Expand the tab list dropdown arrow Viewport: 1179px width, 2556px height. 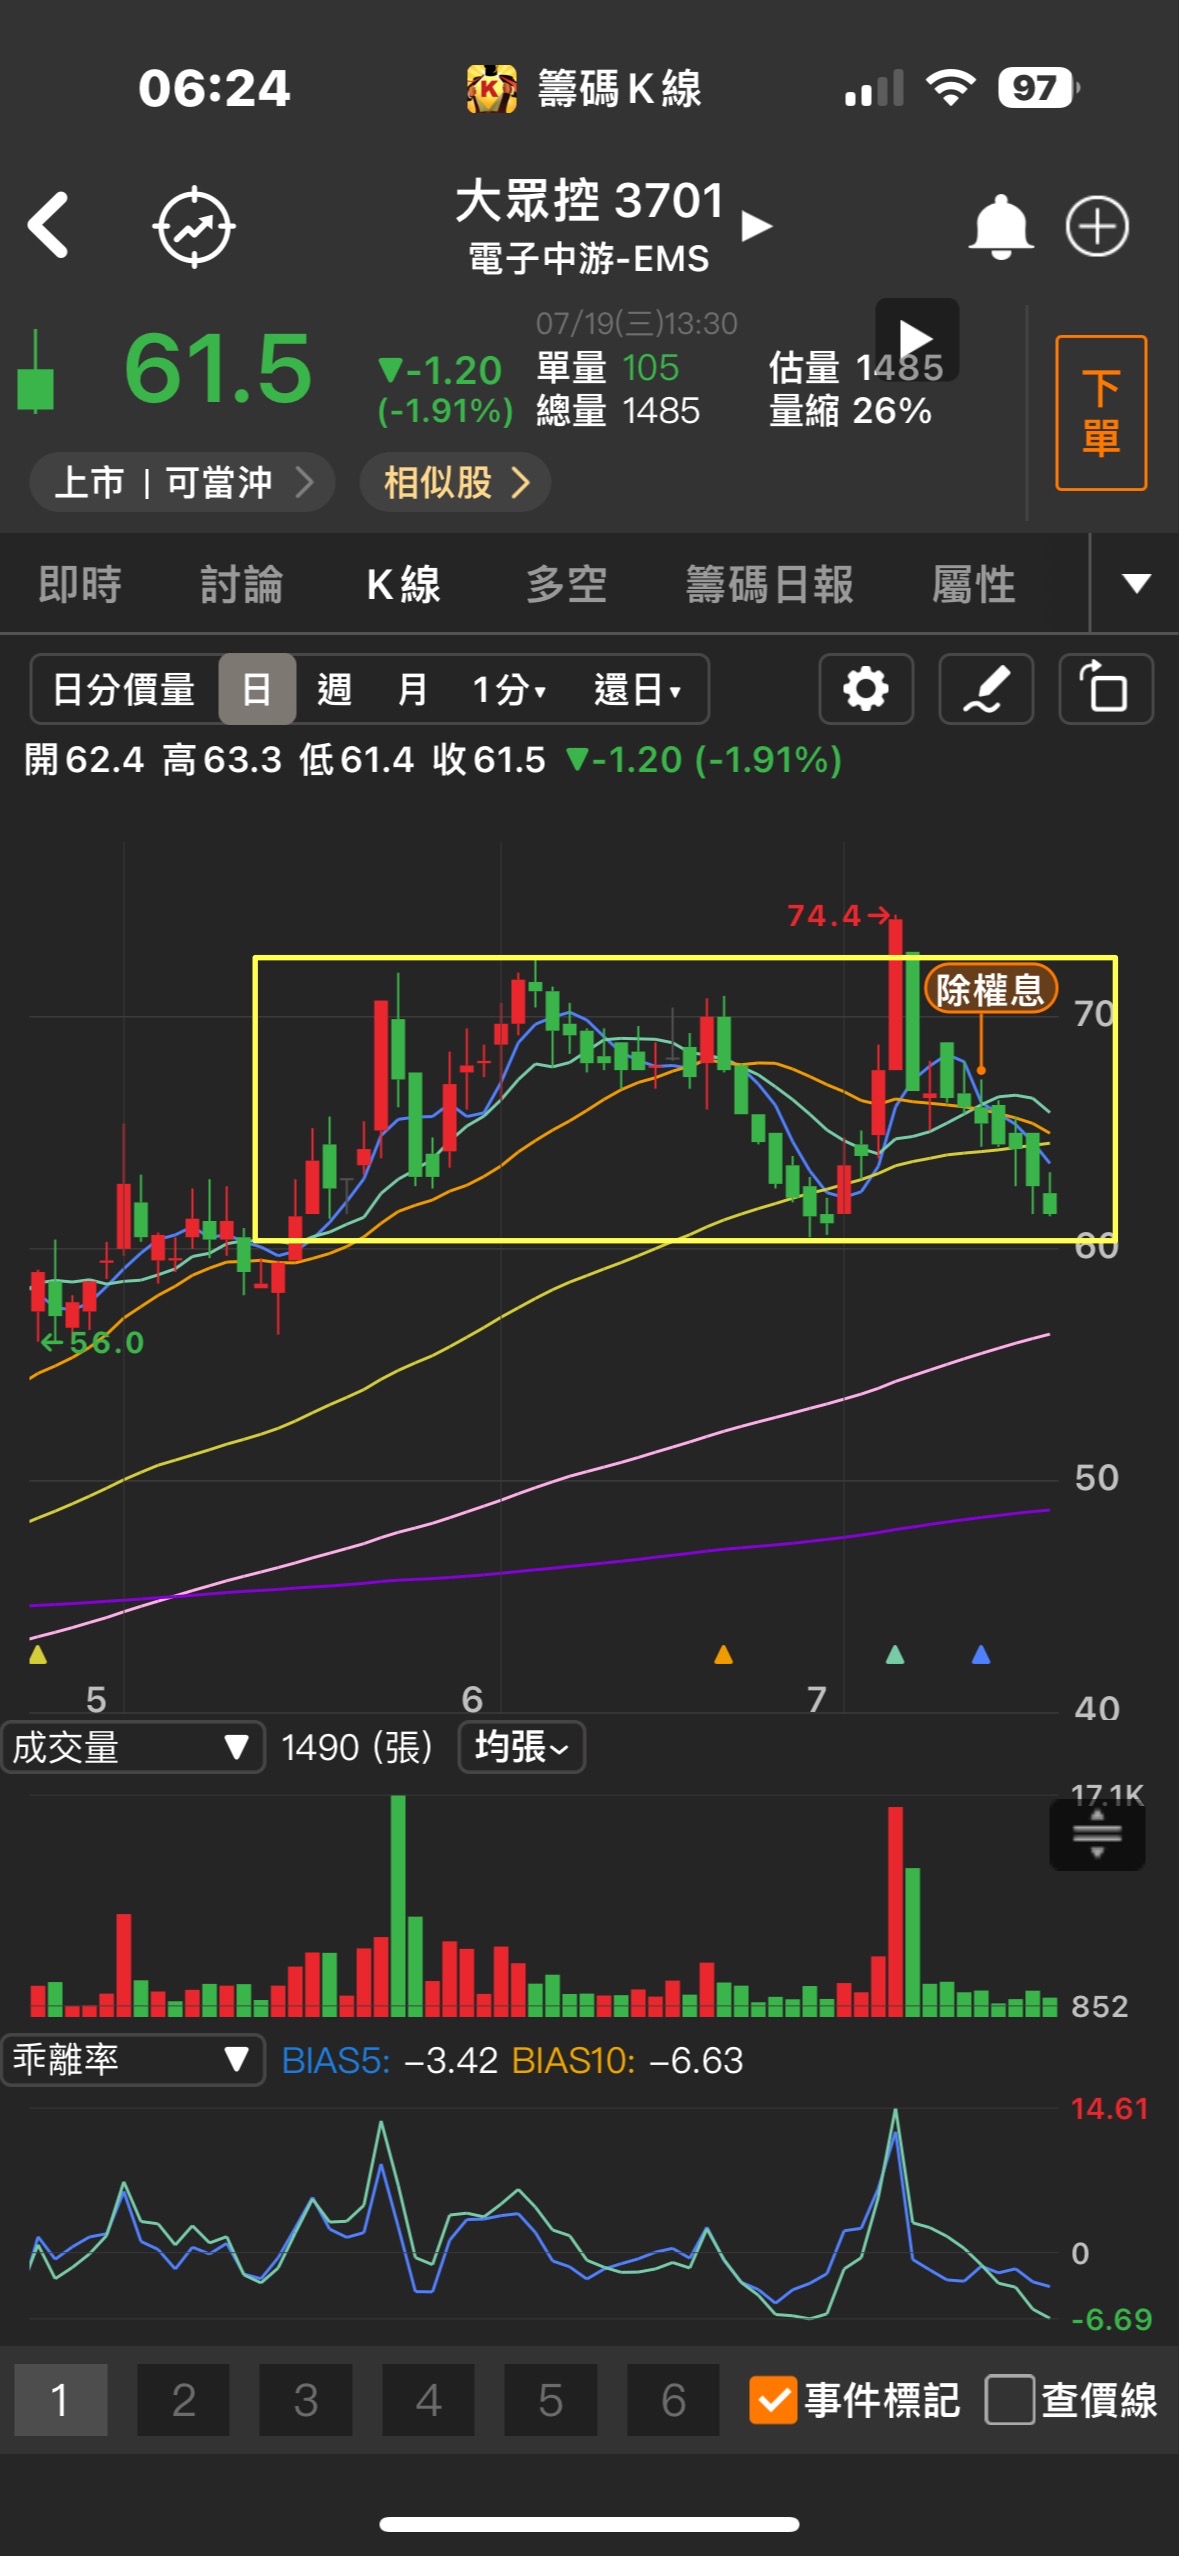pos(1136,583)
